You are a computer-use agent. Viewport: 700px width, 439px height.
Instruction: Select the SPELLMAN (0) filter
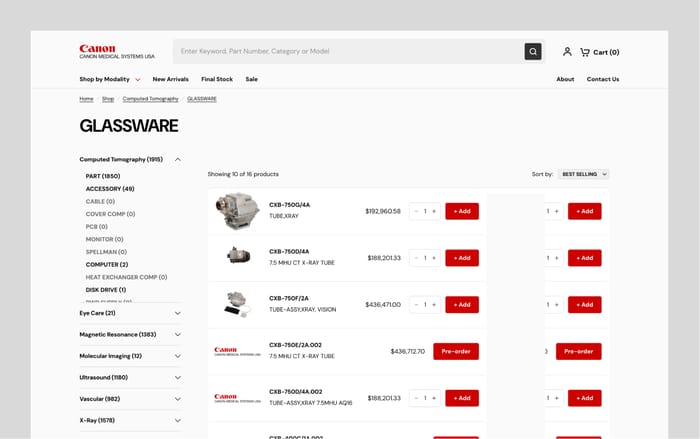coord(106,252)
